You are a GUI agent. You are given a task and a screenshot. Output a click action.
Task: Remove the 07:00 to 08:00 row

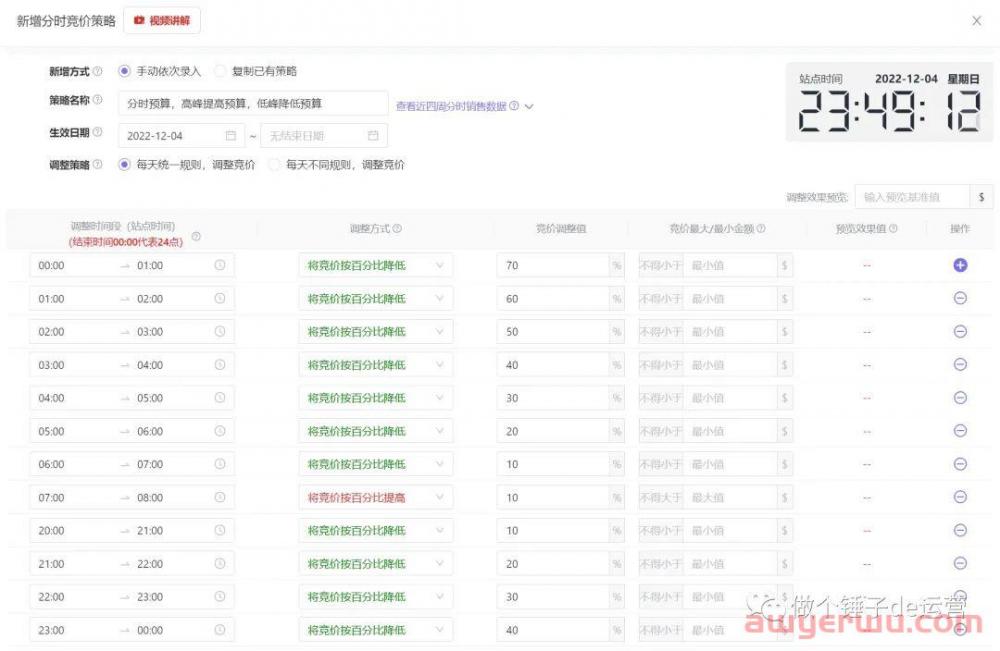click(960, 497)
